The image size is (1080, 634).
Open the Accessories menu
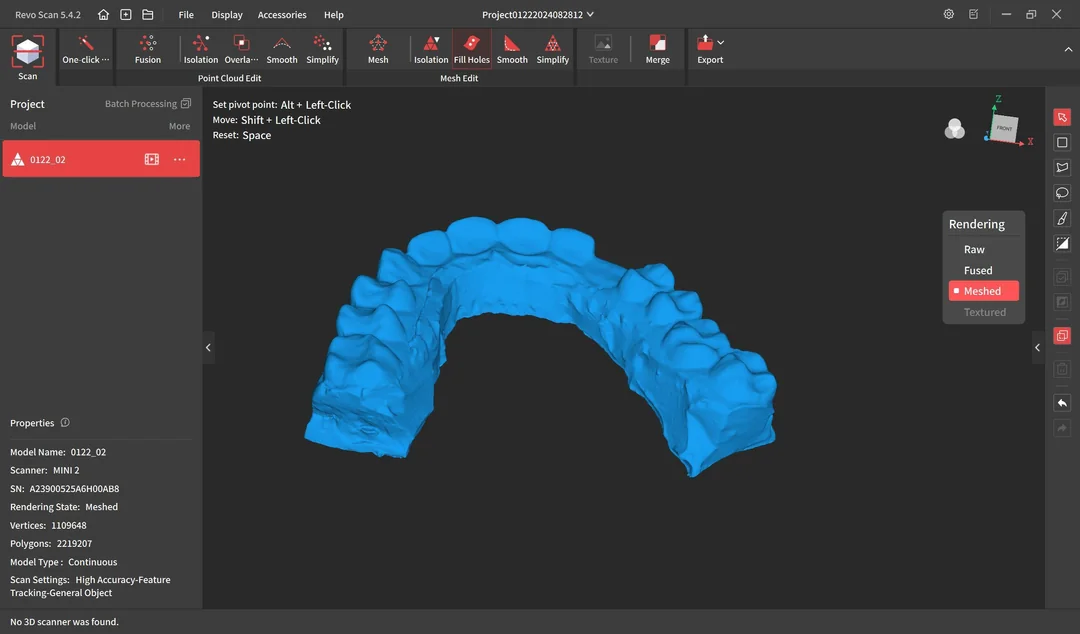(x=282, y=14)
